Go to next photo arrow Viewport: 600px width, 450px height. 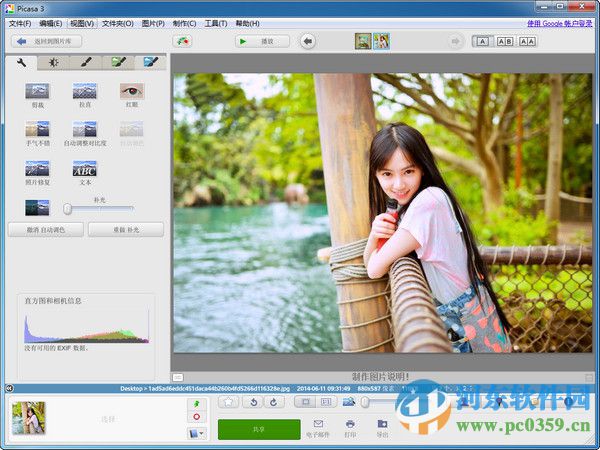point(455,41)
